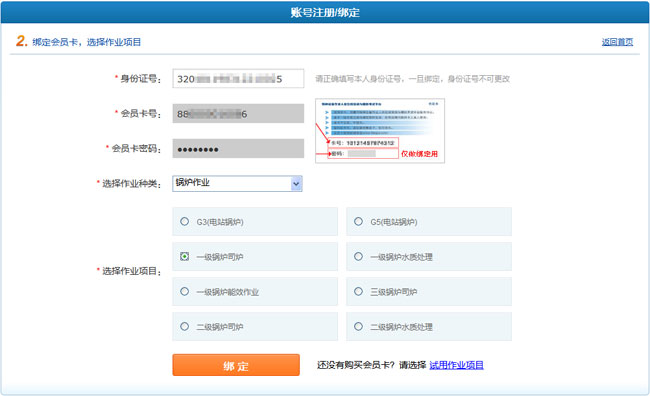The width and height of the screenshot is (650, 396).
Task: Open the 试用作业项目 link
Action: [x=456, y=365]
